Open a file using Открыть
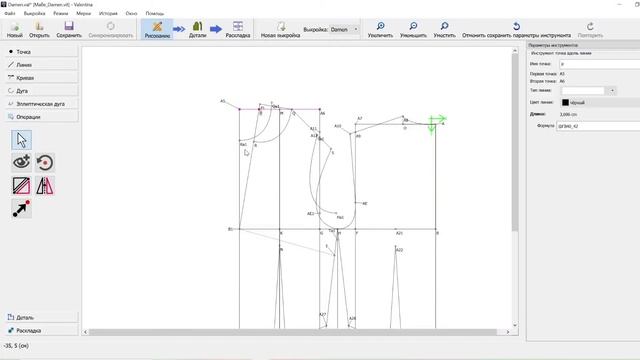The height and width of the screenshot is (360, 640). click(x=39, y=30)
